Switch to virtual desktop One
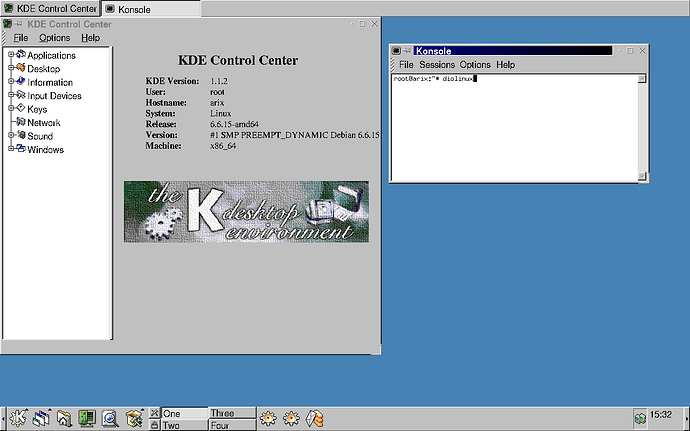 coord(184,413)
